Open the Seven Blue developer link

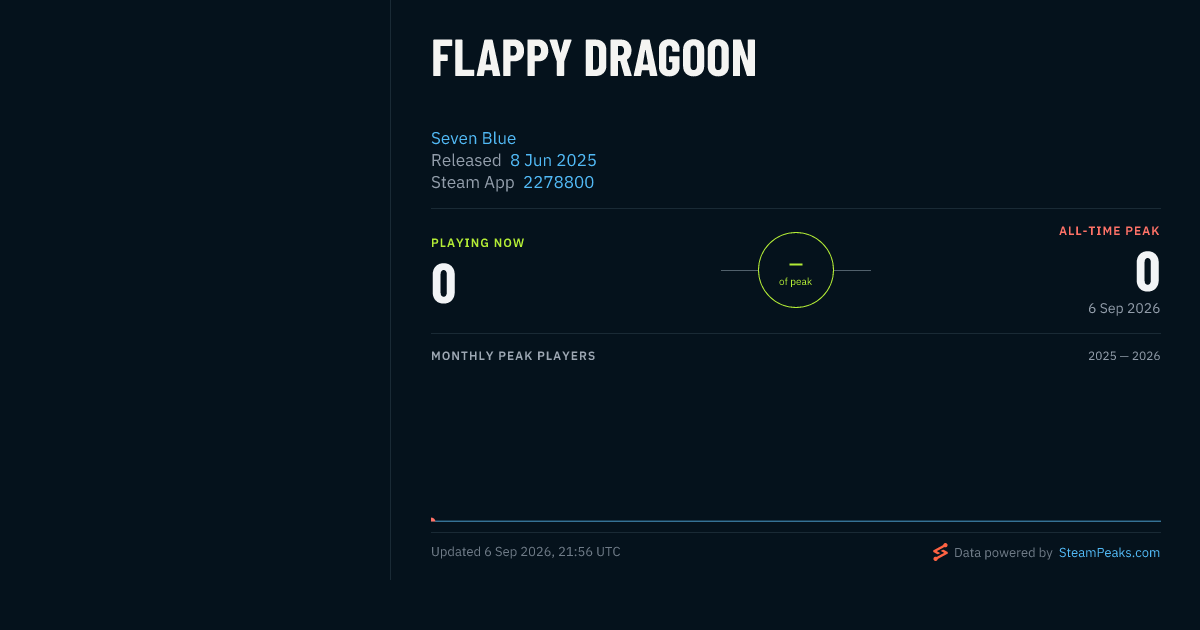[473, 138]
